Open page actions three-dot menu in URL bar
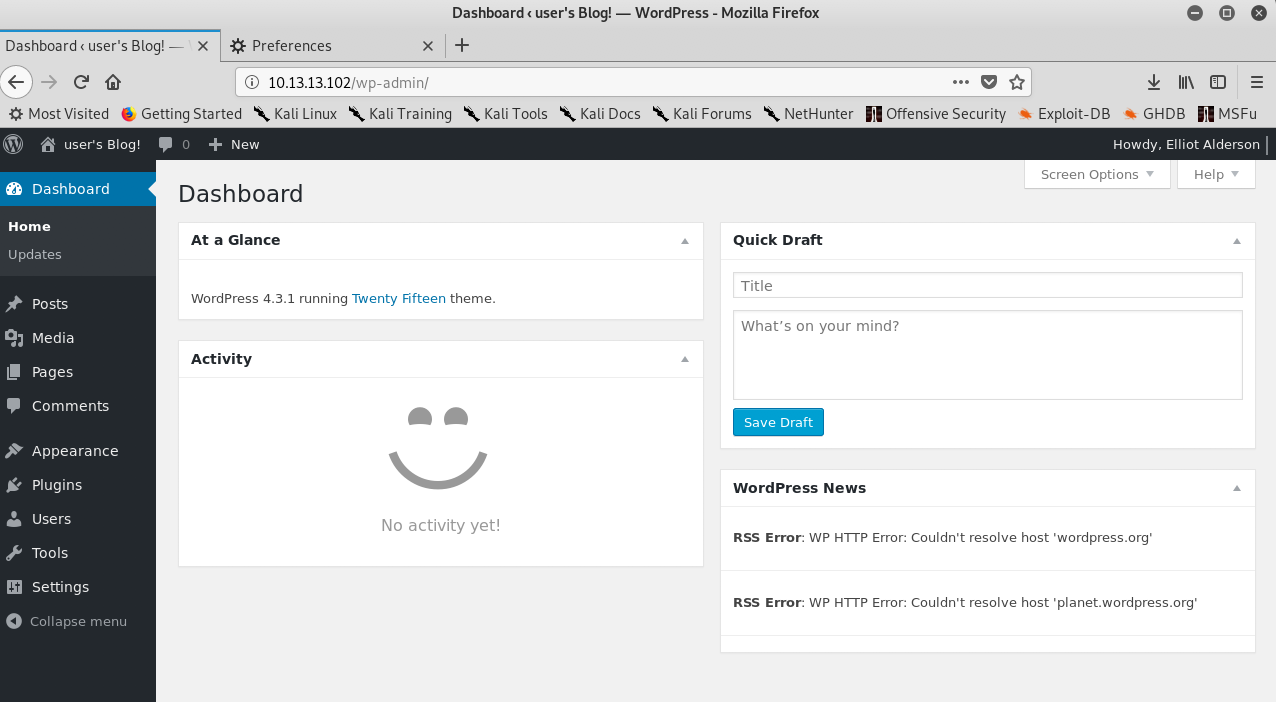1276x702 pixels. tap(961, 82)
